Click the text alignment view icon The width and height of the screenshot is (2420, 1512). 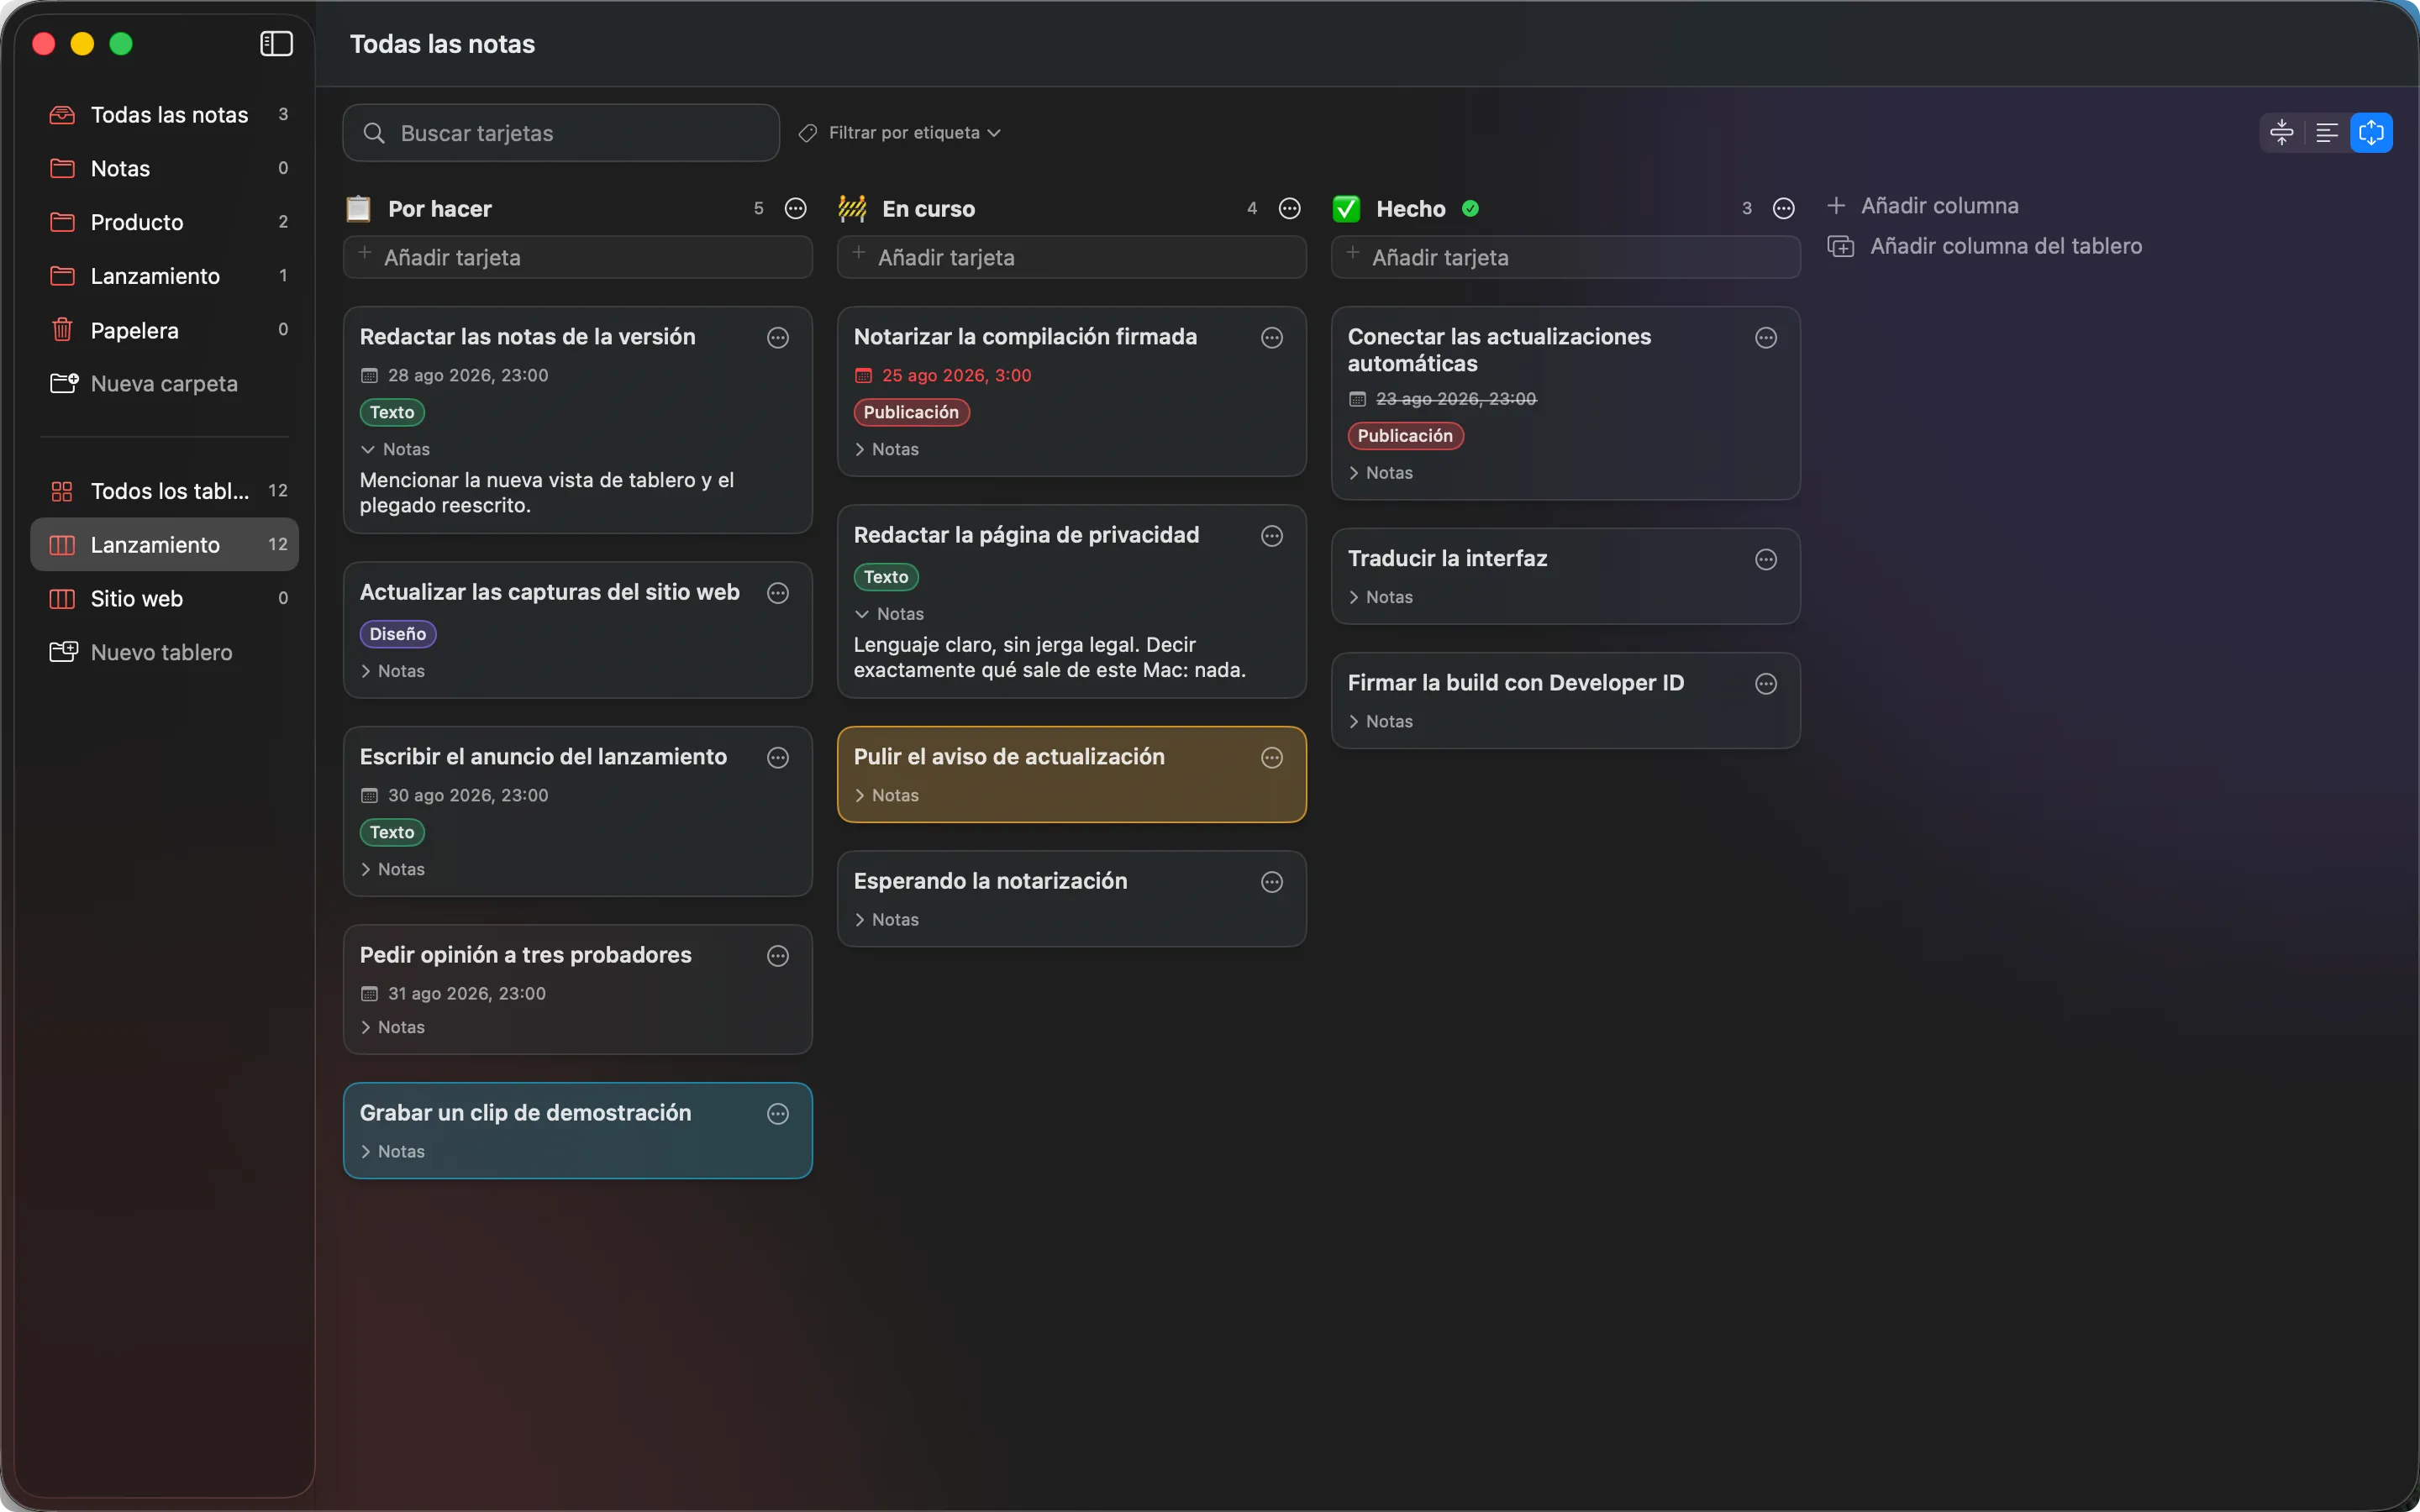[2327, 132]
